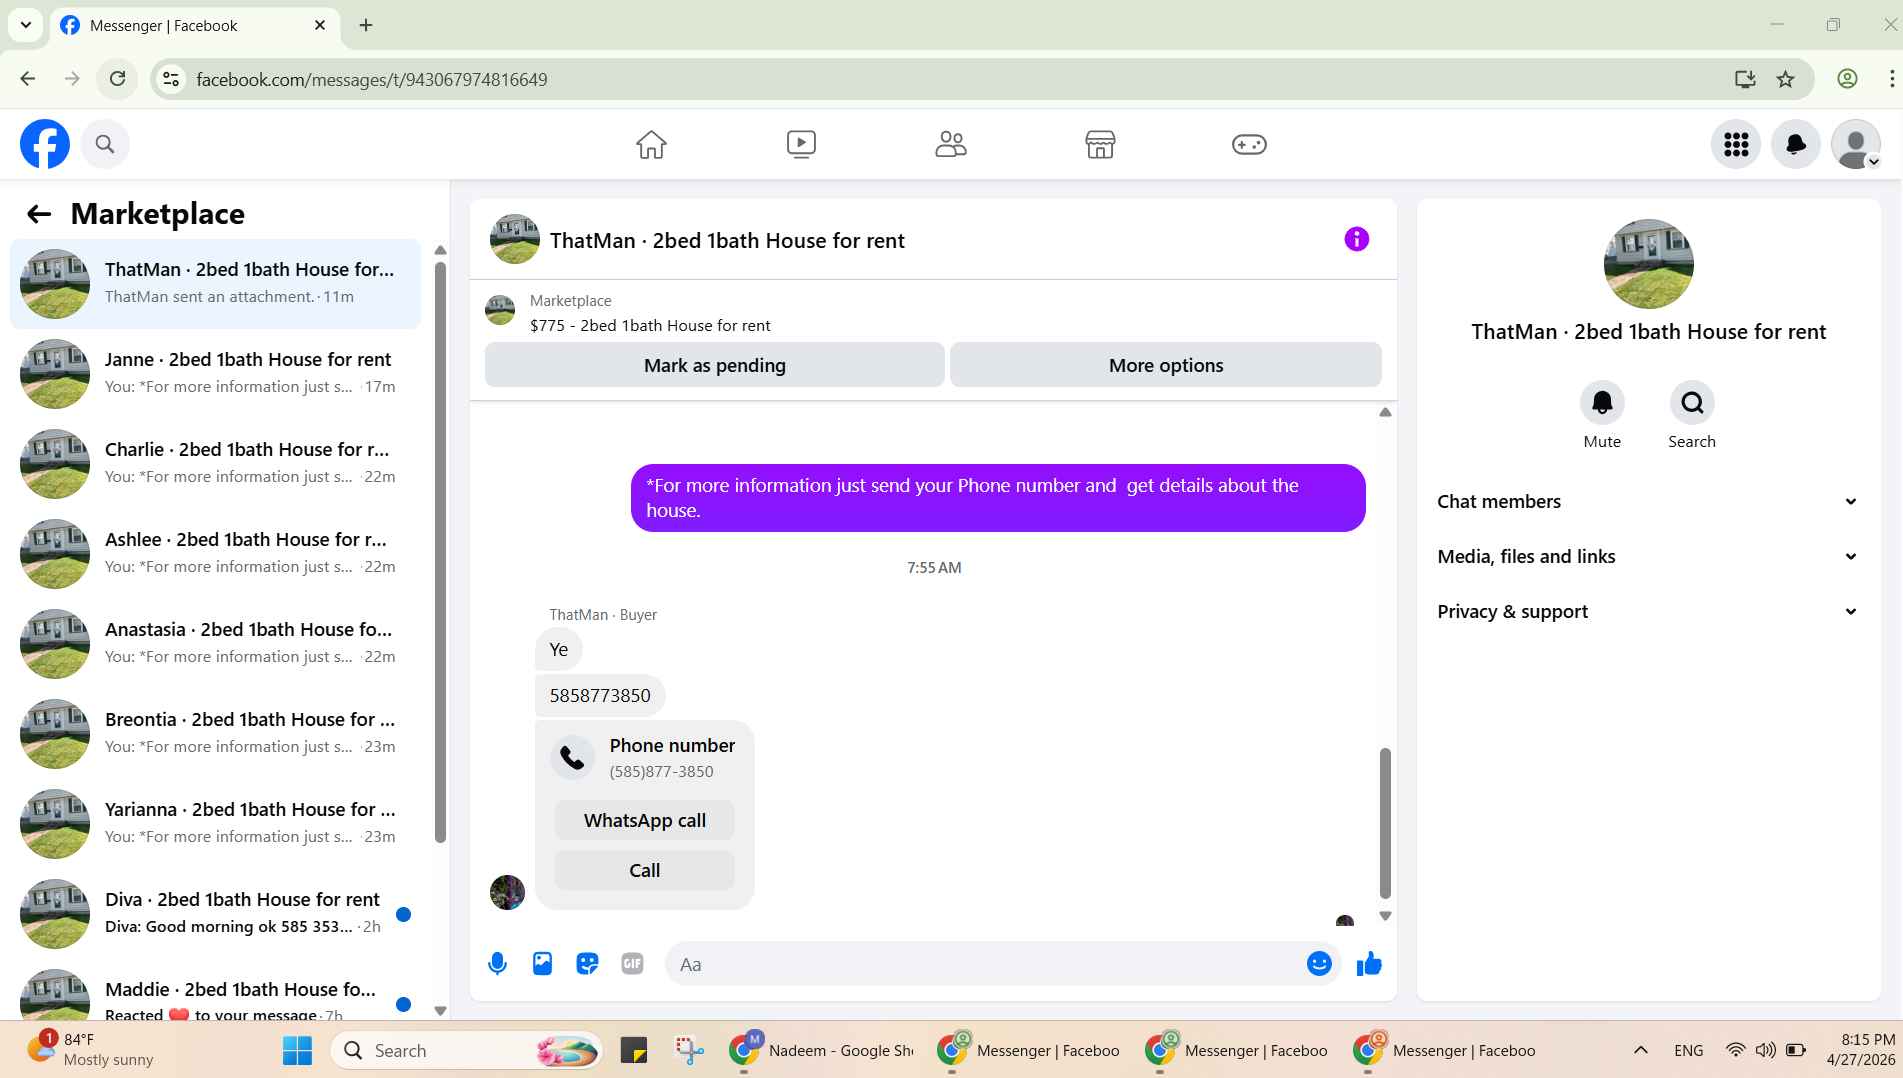This screenshot has width=1903, height=1078.
Task: Send a thumbs-up like
Action: (1369, 963)
